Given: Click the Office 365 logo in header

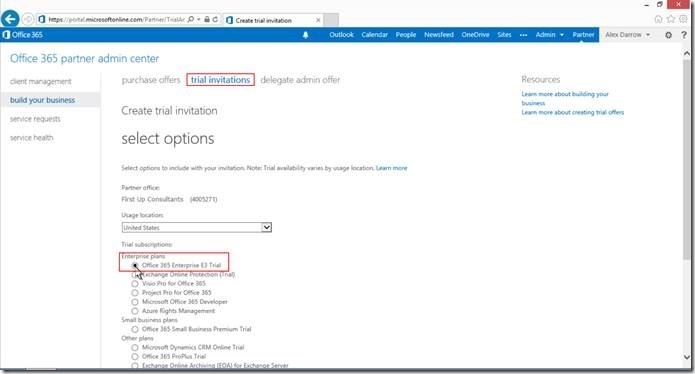Looking at the screenshot, I should click(23, 35).
